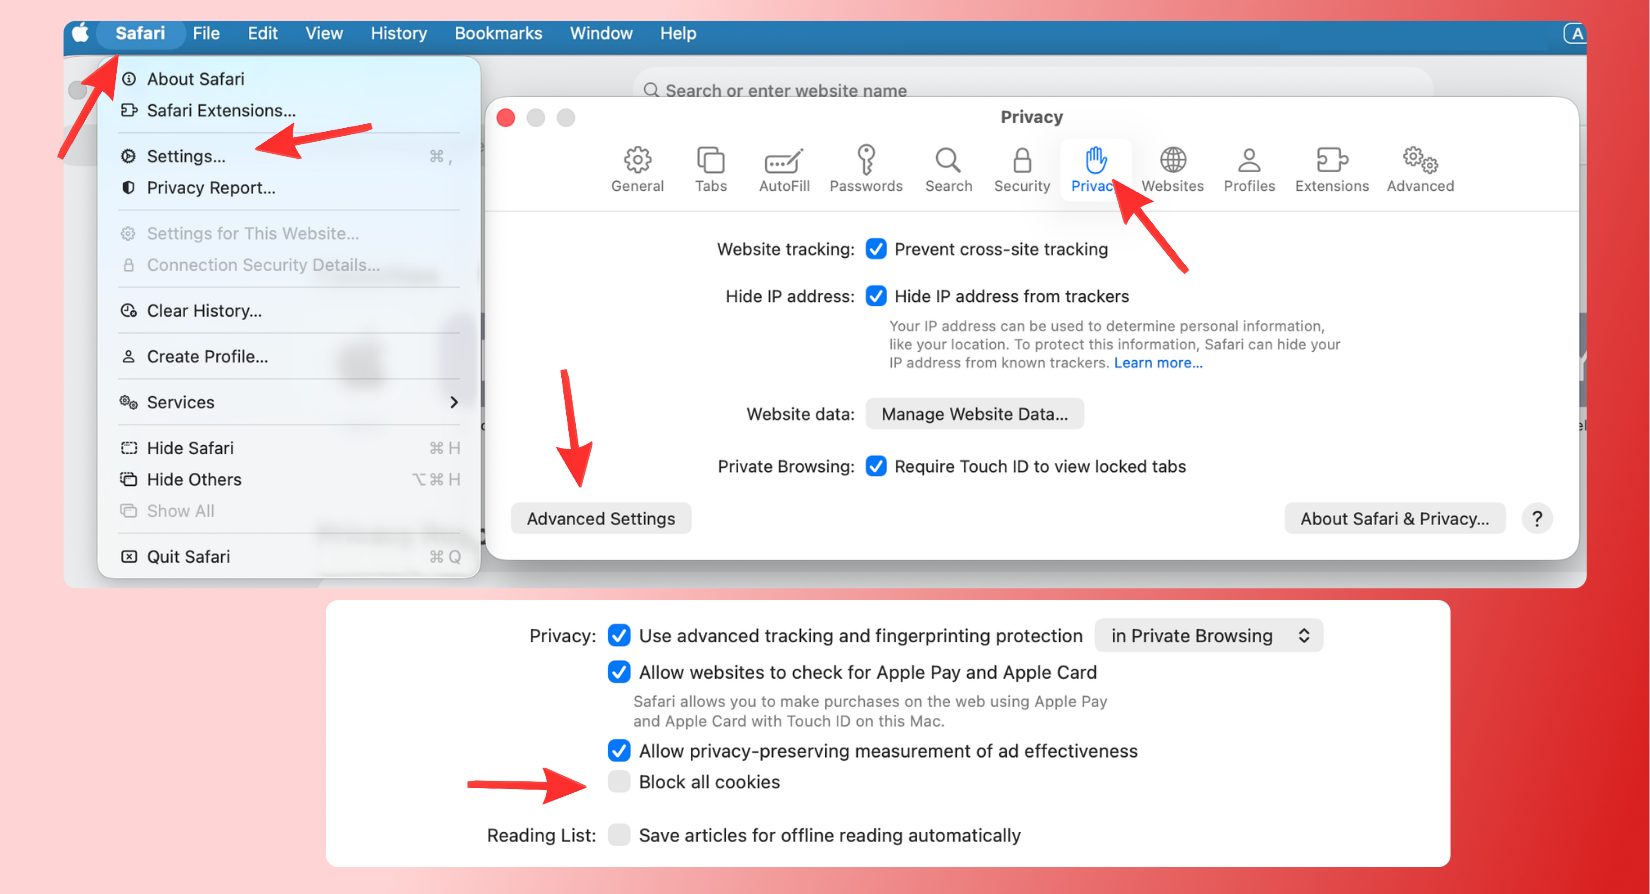This screenshot has width=1650, height=894.
Task: Follow the Learn more… link
Action: [x=1158, y=363]
